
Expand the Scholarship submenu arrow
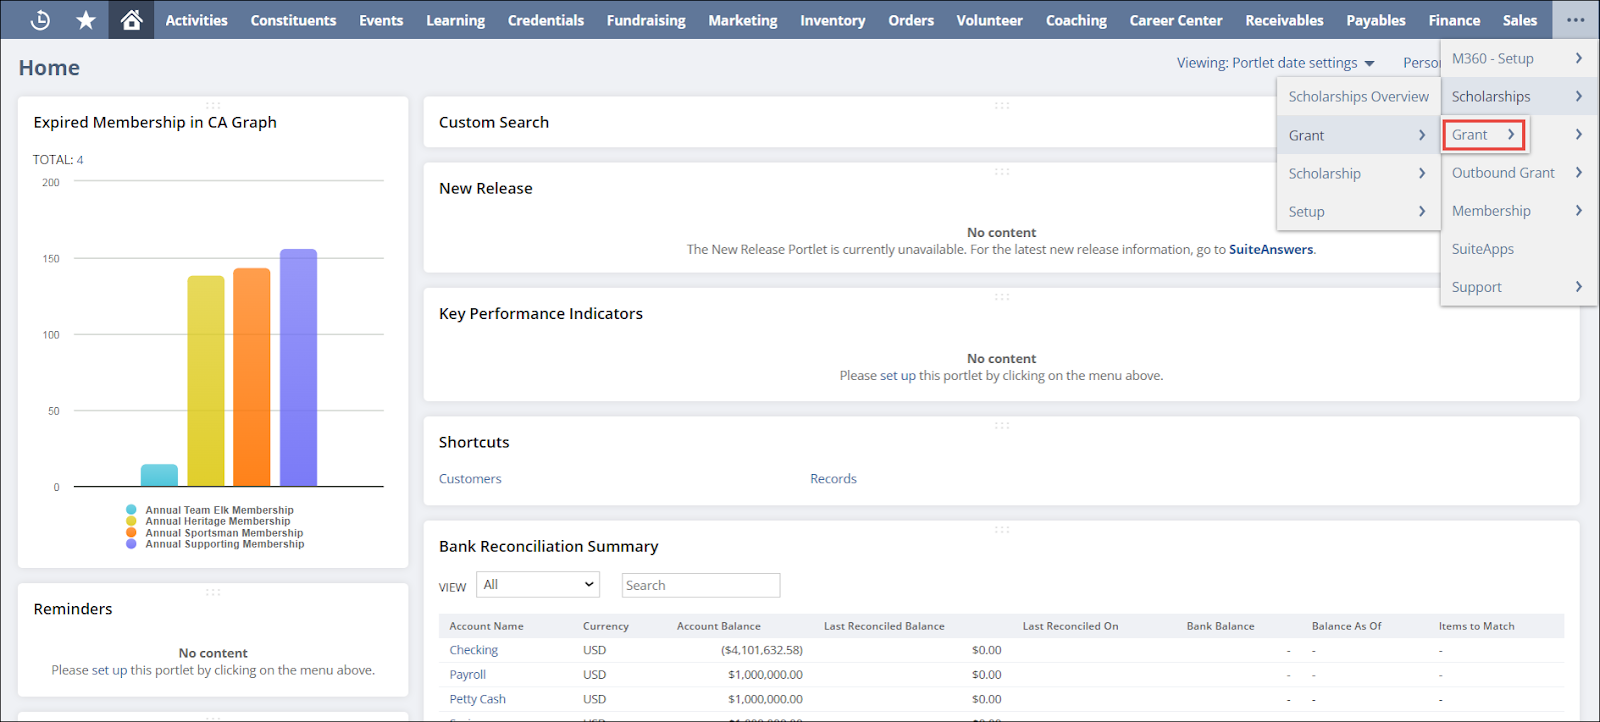[x=1421, y=174]
